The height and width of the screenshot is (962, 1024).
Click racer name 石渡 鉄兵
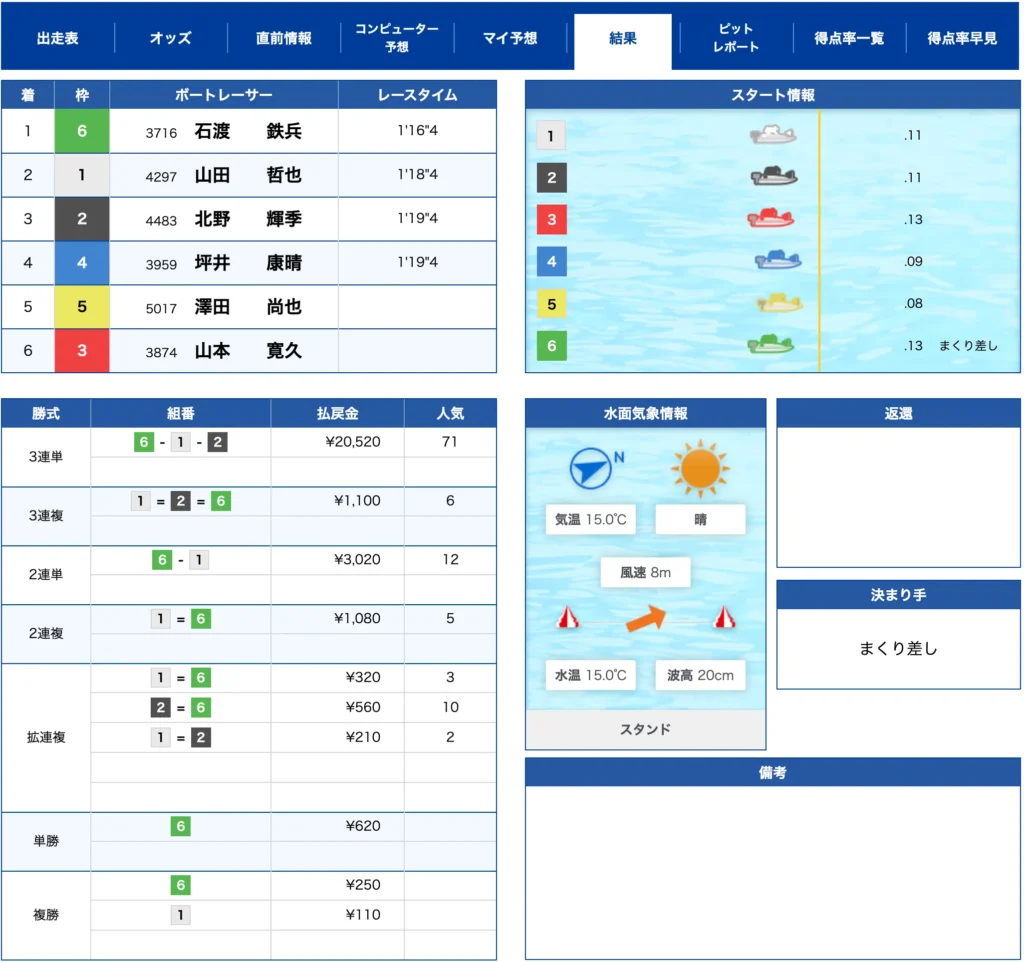(248, 131)
